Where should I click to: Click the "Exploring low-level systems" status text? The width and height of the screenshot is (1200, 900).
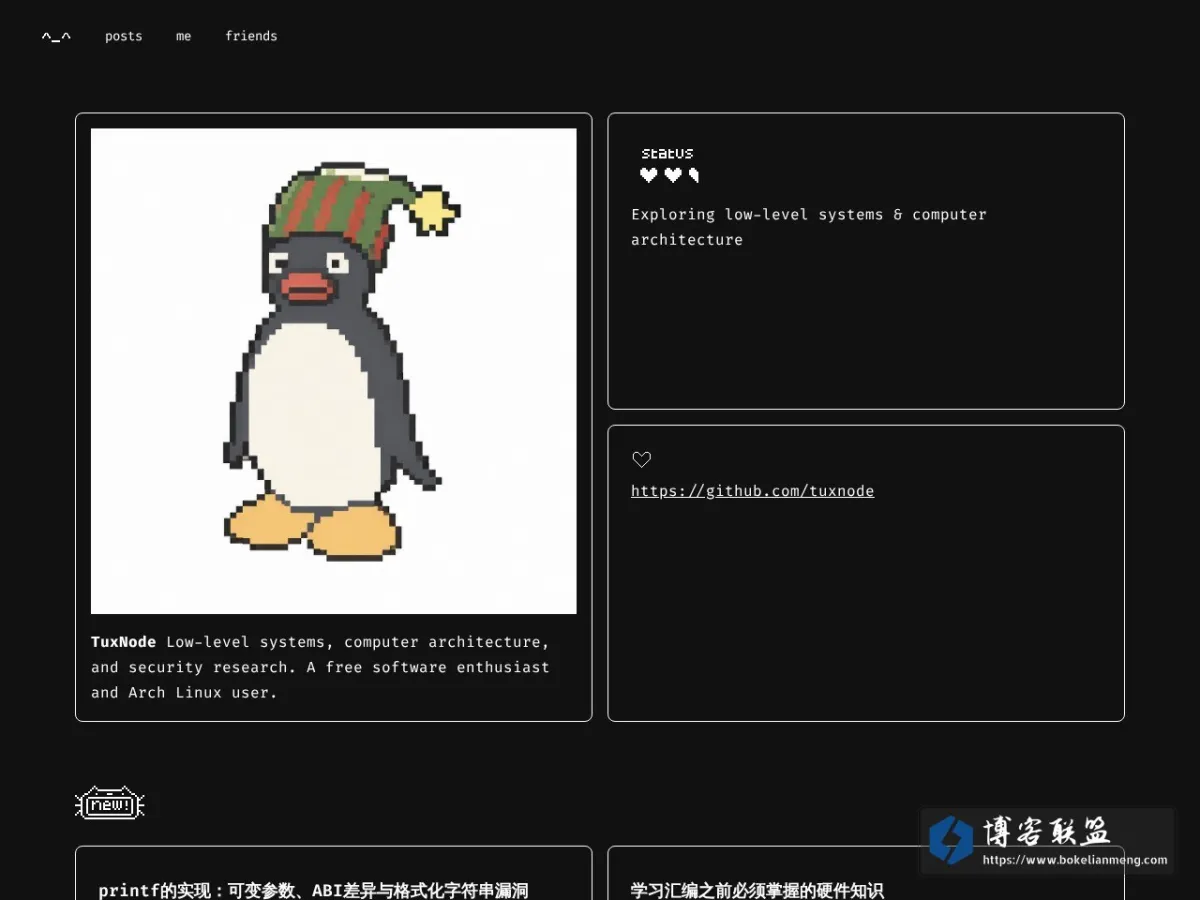click(809, 227)
